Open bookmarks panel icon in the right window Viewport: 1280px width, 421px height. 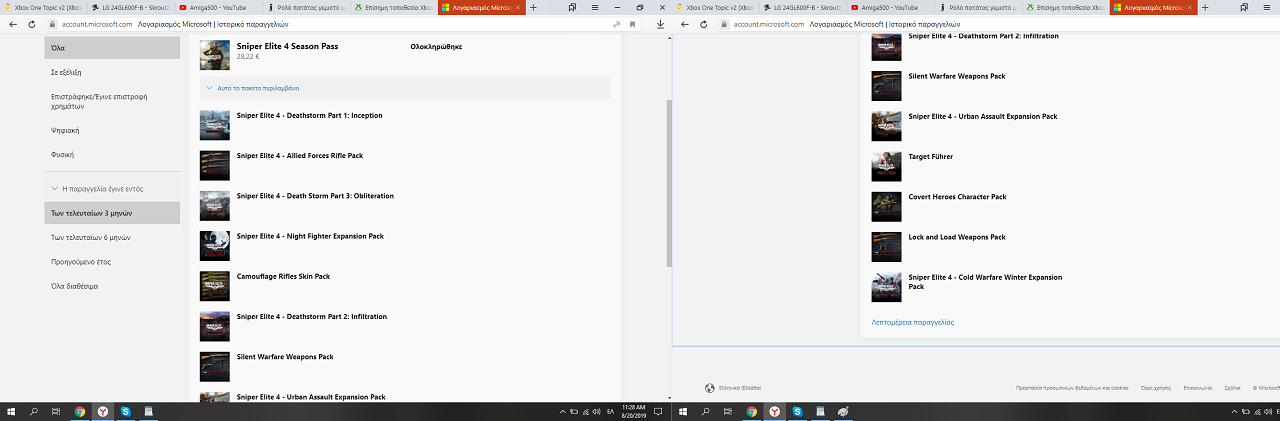click(1242, 7)
